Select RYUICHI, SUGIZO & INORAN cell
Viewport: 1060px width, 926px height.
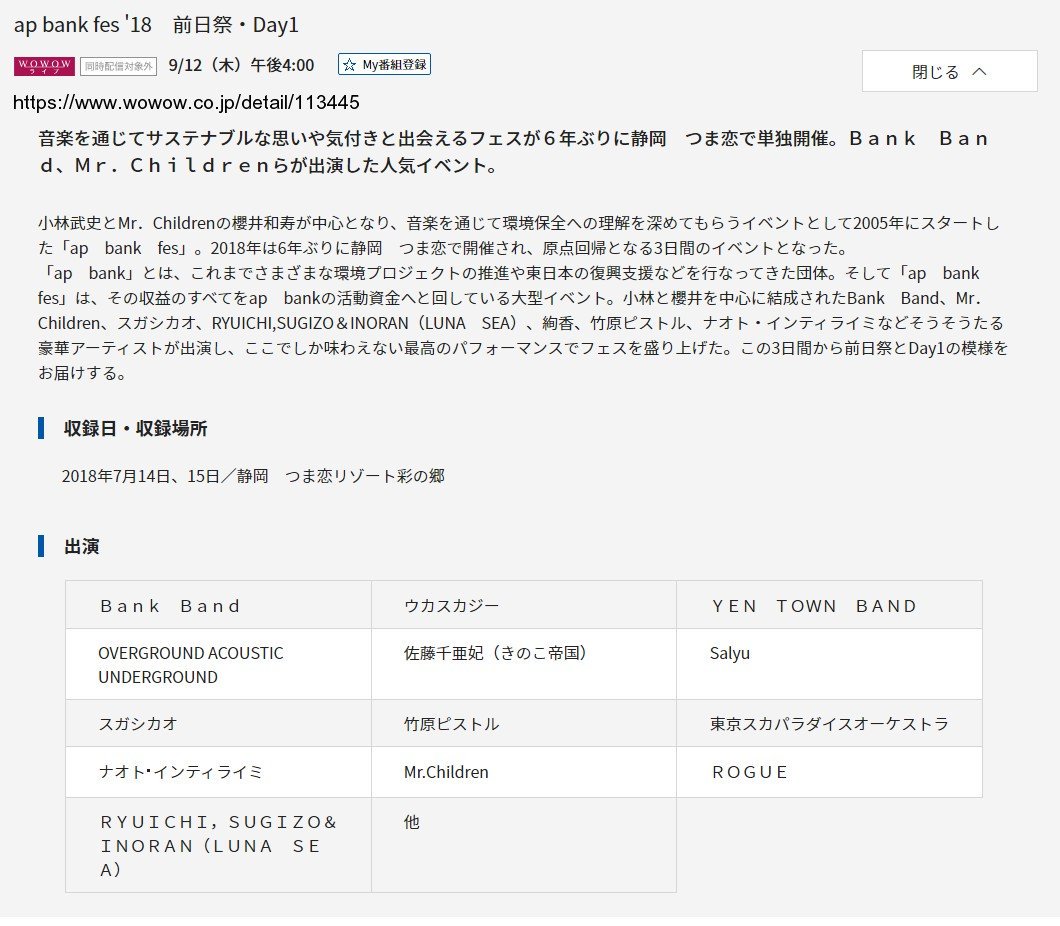(218, 845)
